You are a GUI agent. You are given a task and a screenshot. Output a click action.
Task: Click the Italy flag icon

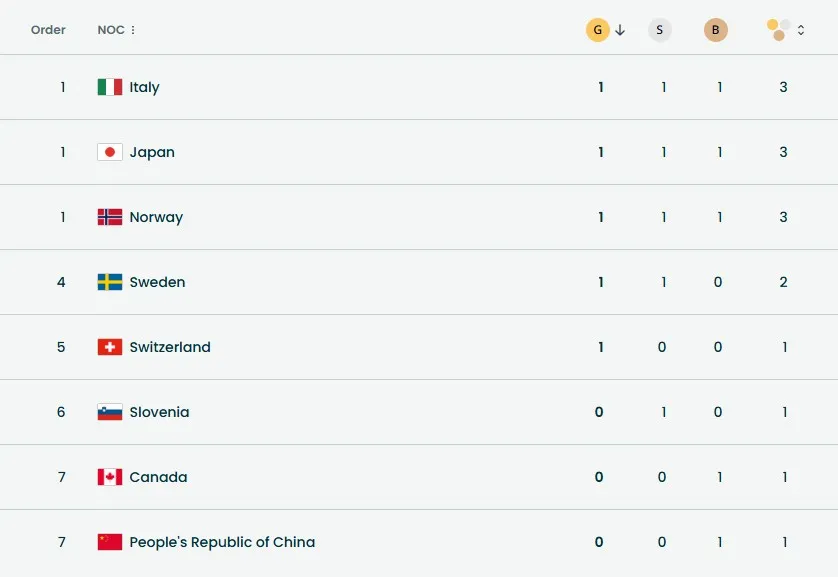point(110,87)
